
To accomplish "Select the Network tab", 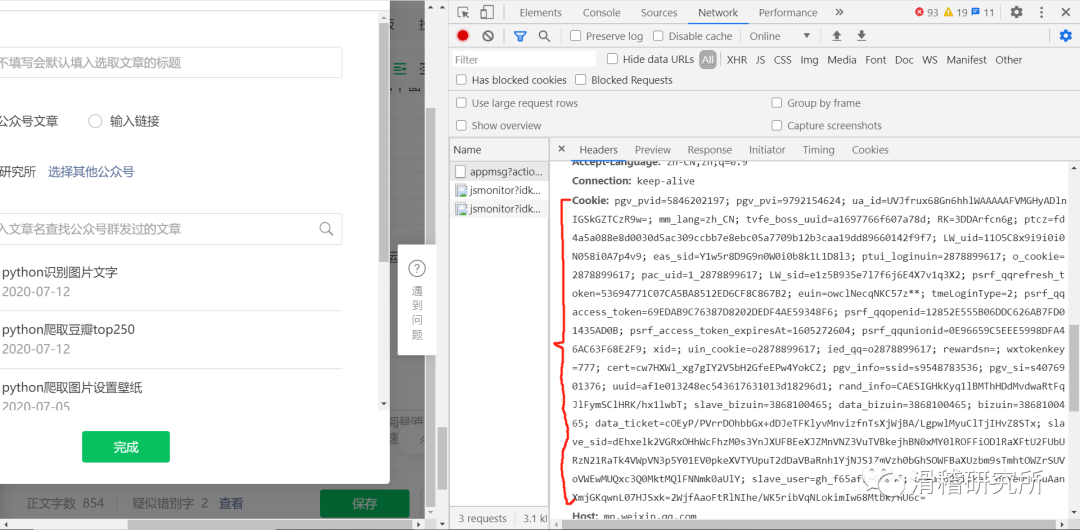I will click(x=718, y=12).
